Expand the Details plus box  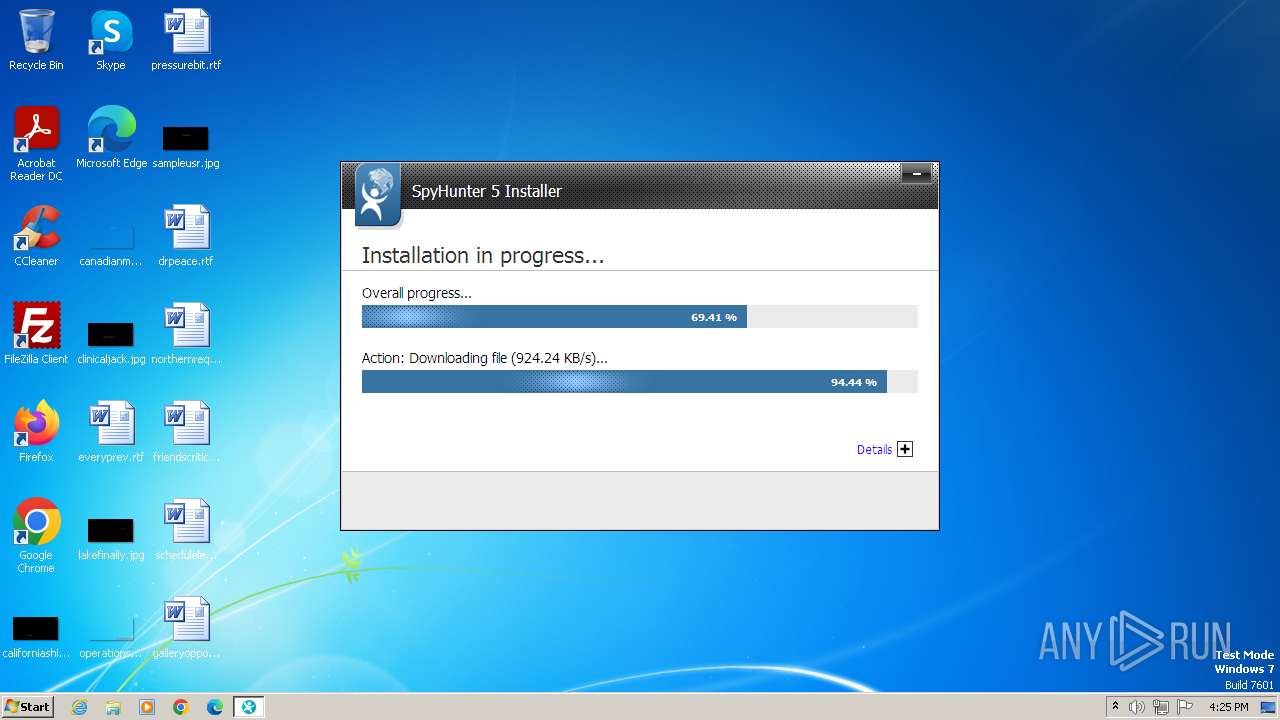click(x=905, y=449)
